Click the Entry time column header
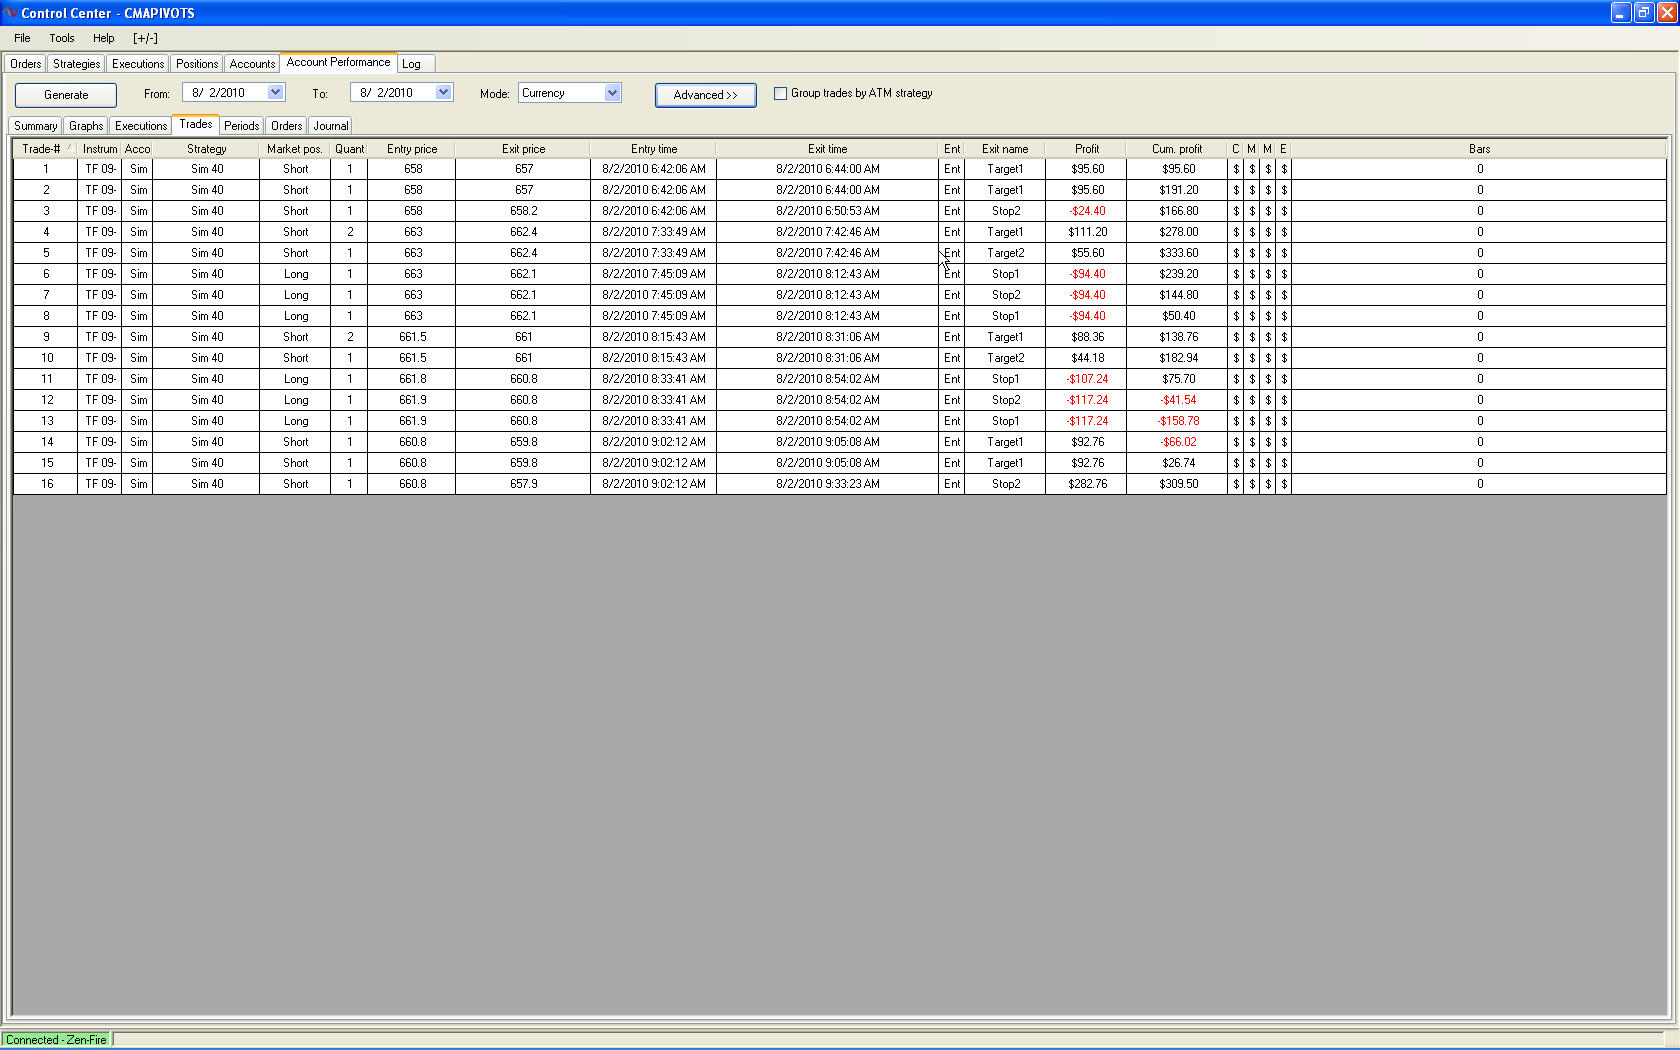1680x1050 pixels. [654, 149]
